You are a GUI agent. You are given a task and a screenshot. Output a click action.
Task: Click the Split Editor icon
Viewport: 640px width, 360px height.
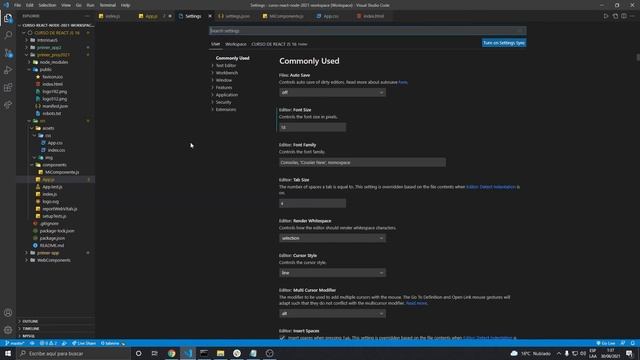point(624,16)
